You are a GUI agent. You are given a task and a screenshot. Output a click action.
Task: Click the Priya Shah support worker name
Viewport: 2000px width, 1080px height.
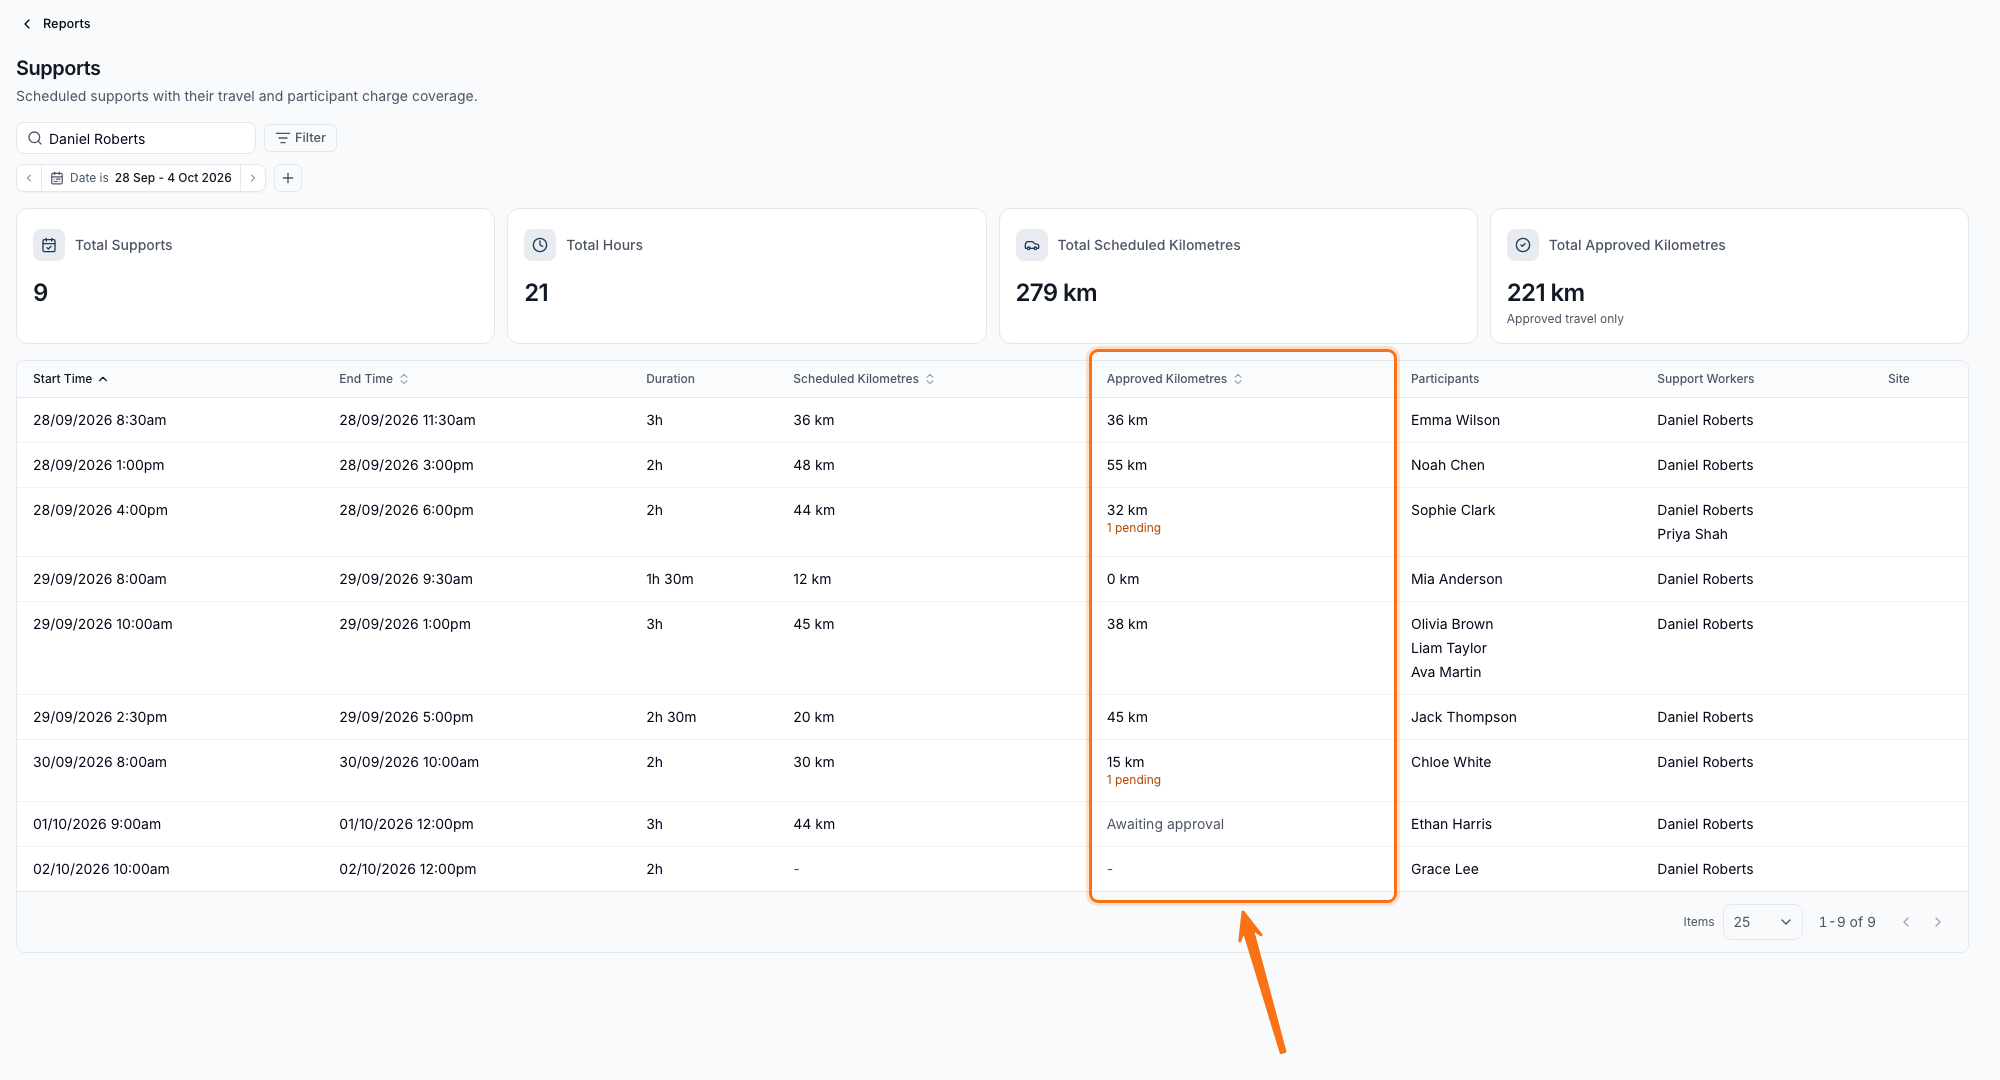pos(1692,534)
